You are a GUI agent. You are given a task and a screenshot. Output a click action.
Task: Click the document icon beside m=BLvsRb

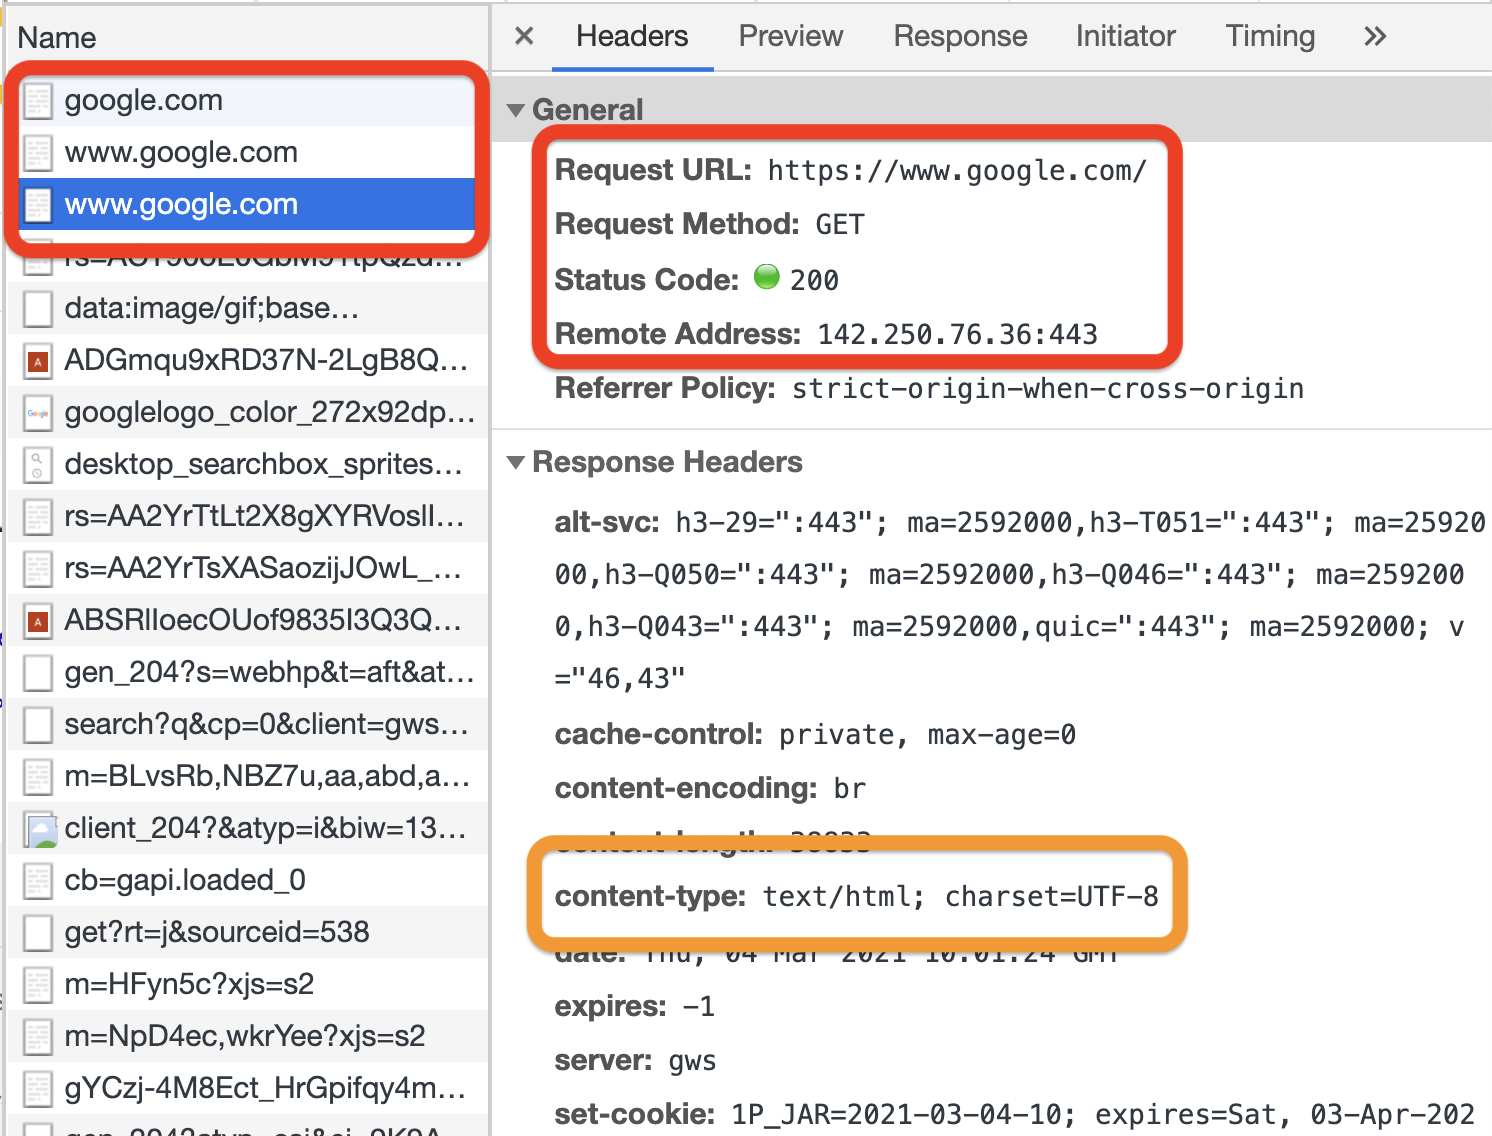click(38, 777)
